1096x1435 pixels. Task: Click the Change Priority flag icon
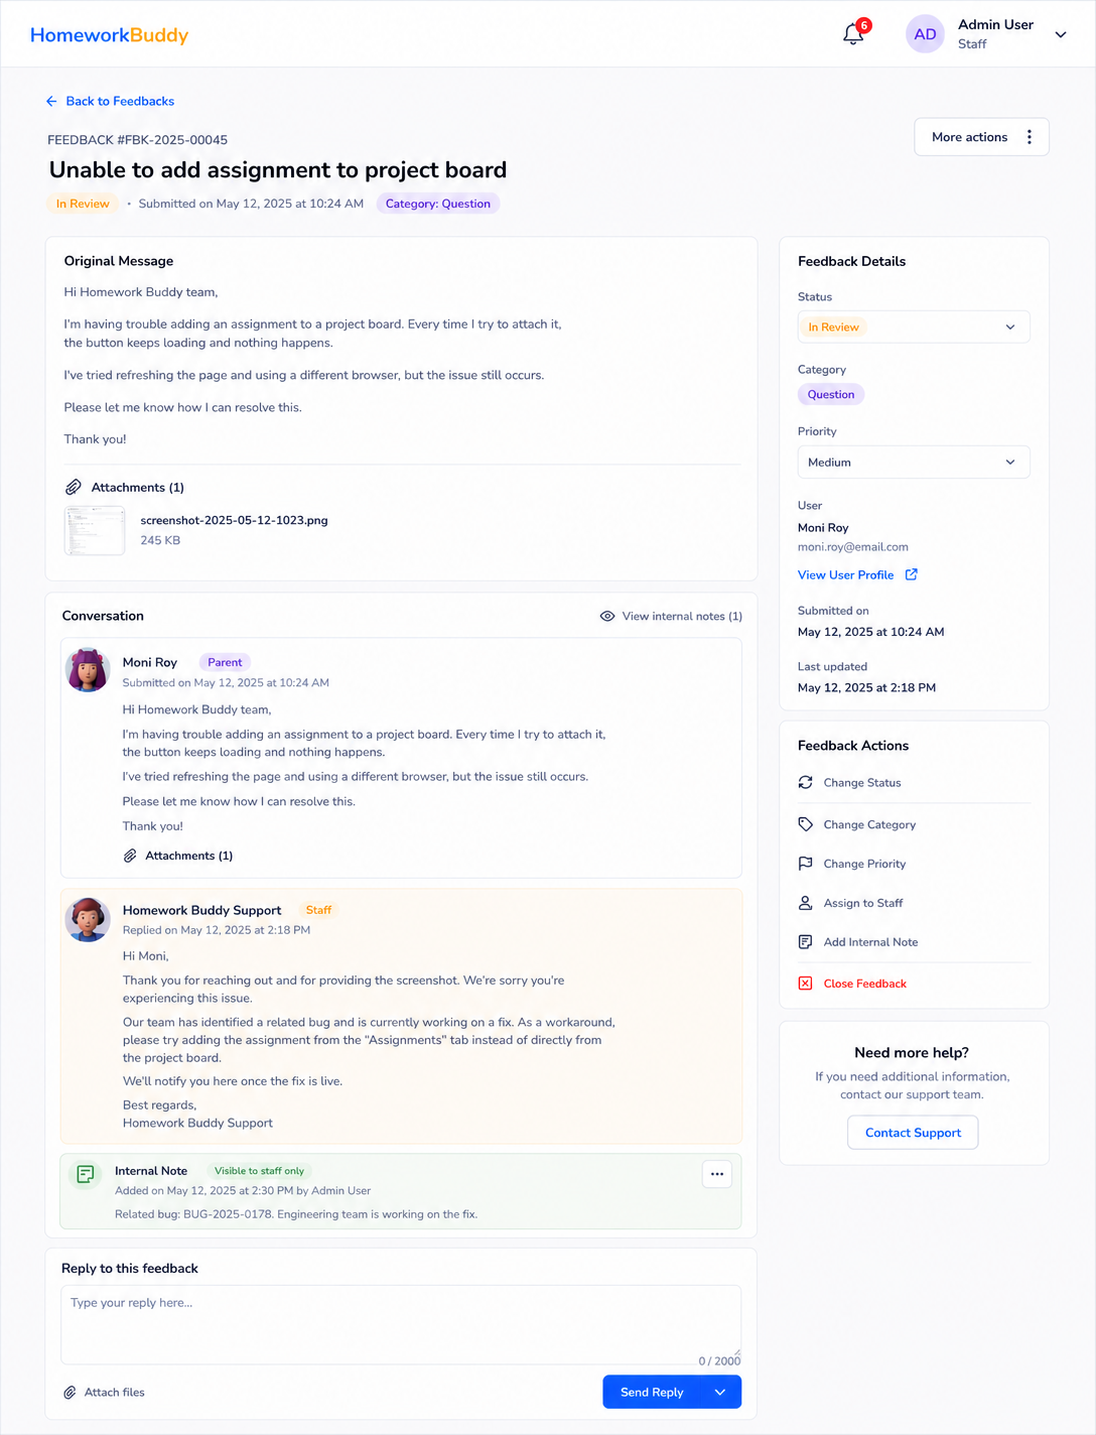coord(805,863)
